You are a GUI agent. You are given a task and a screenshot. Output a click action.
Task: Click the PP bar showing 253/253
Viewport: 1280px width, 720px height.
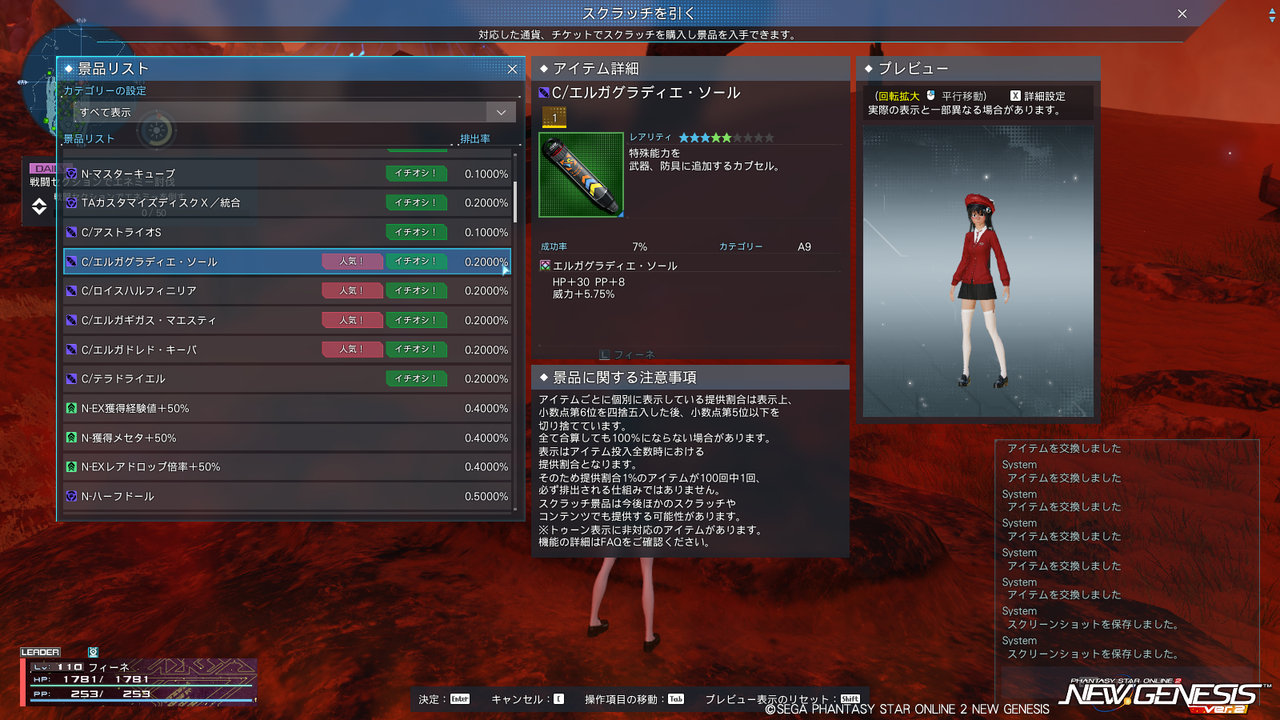[x=142, y=693]
